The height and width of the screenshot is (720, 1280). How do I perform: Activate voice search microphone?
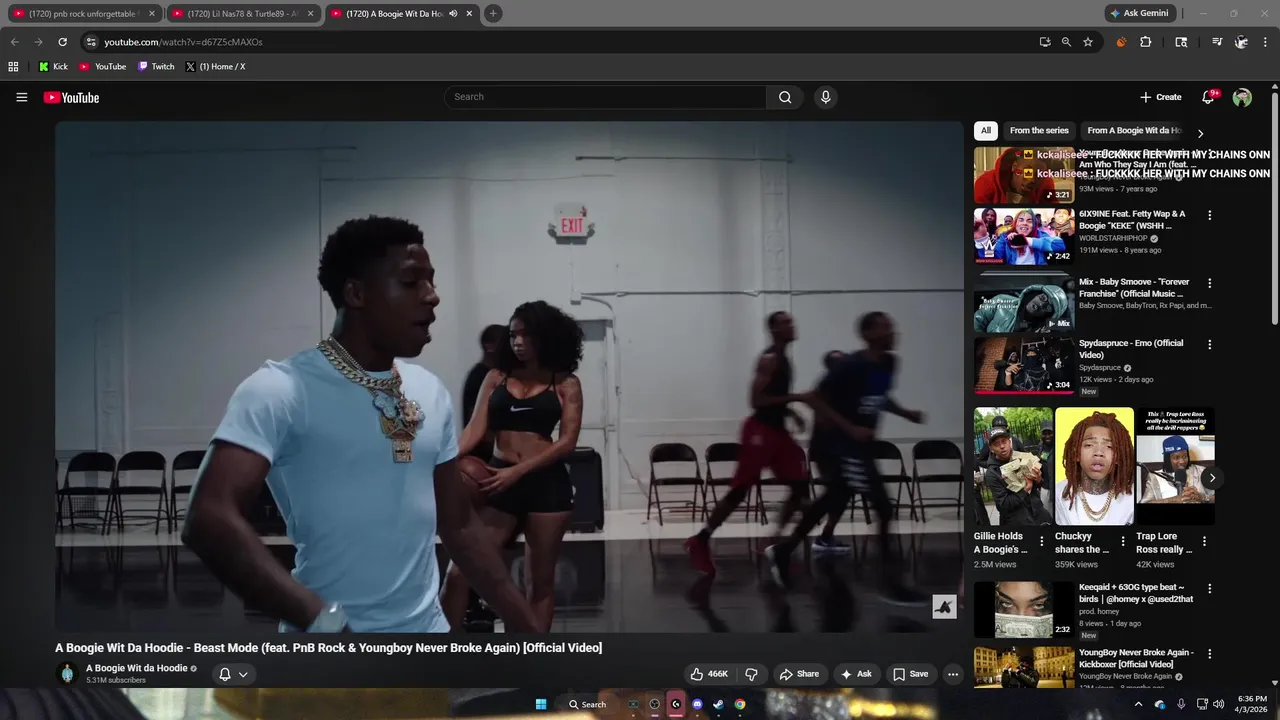825,97
